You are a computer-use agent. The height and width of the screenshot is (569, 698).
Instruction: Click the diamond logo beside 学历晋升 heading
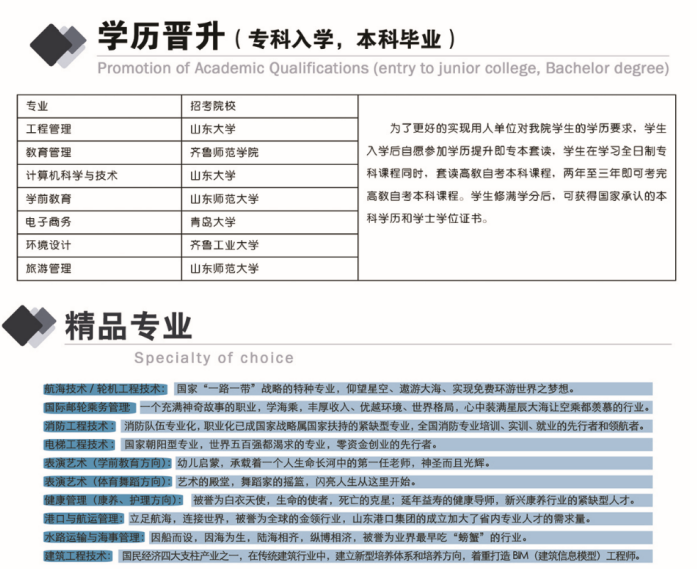tap(57, 42)
